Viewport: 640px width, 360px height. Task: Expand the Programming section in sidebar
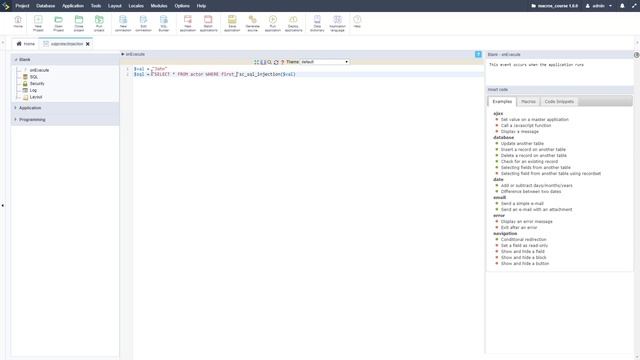65,120
